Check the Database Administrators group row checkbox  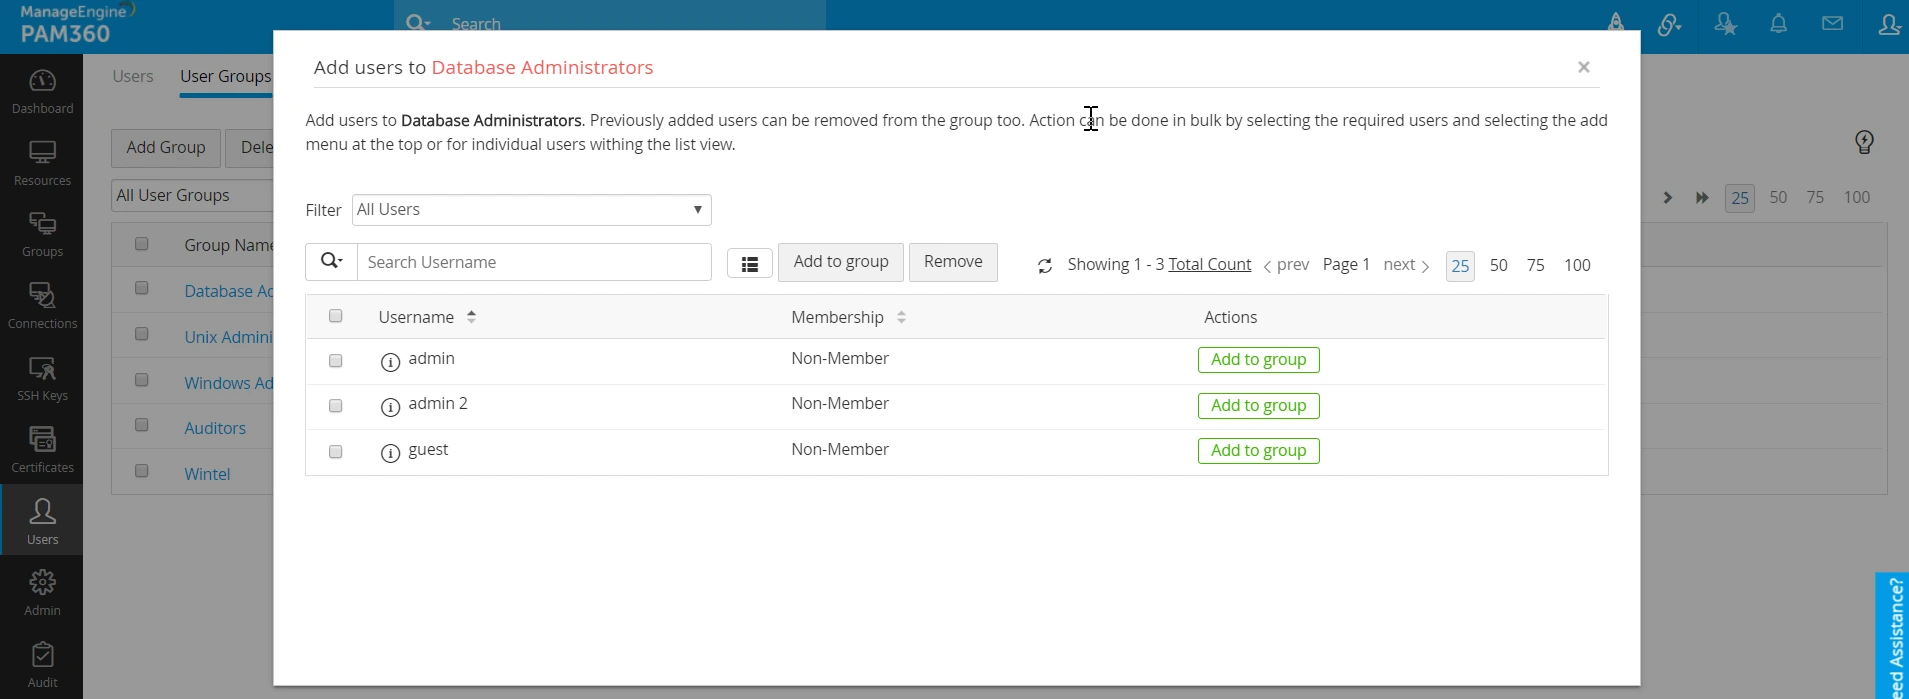point(142,288)
